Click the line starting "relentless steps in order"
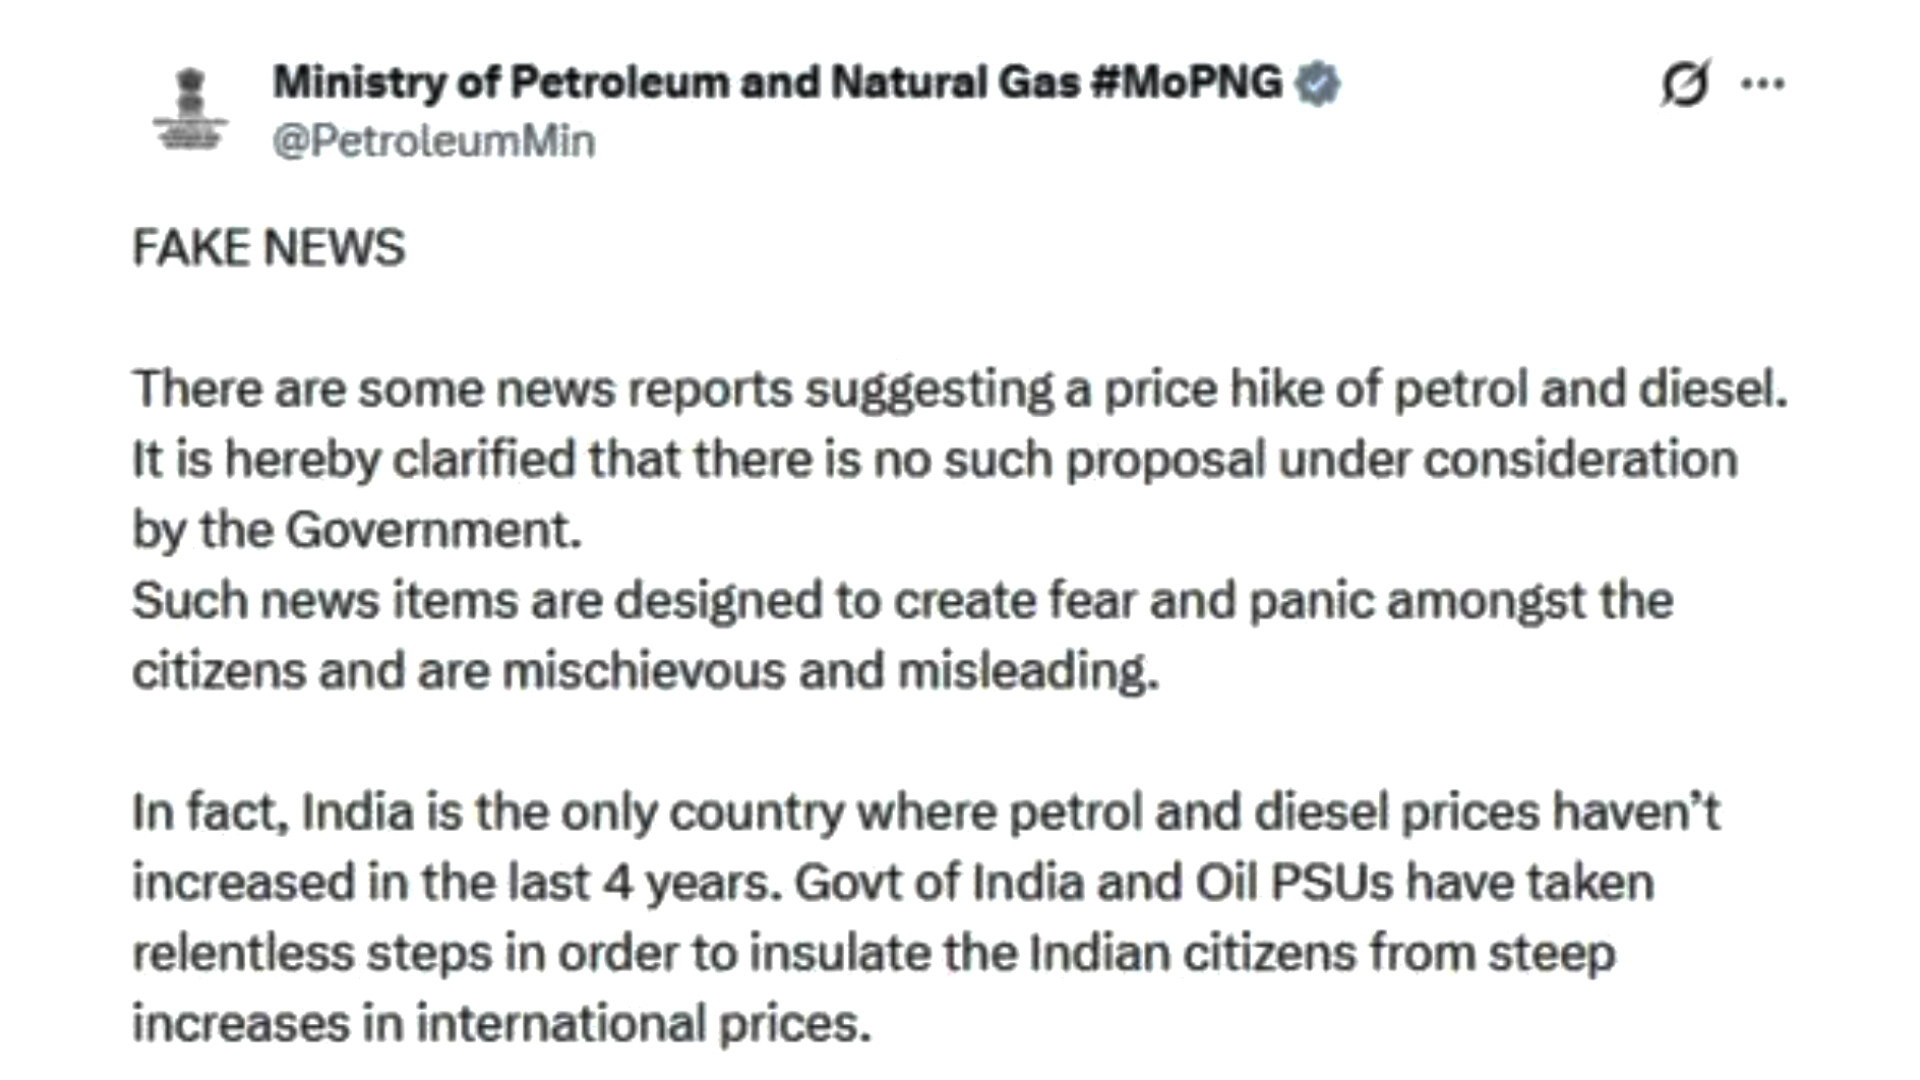Screen dimensions: 1920x1080 pyautogui.click(x=872, y=953)
